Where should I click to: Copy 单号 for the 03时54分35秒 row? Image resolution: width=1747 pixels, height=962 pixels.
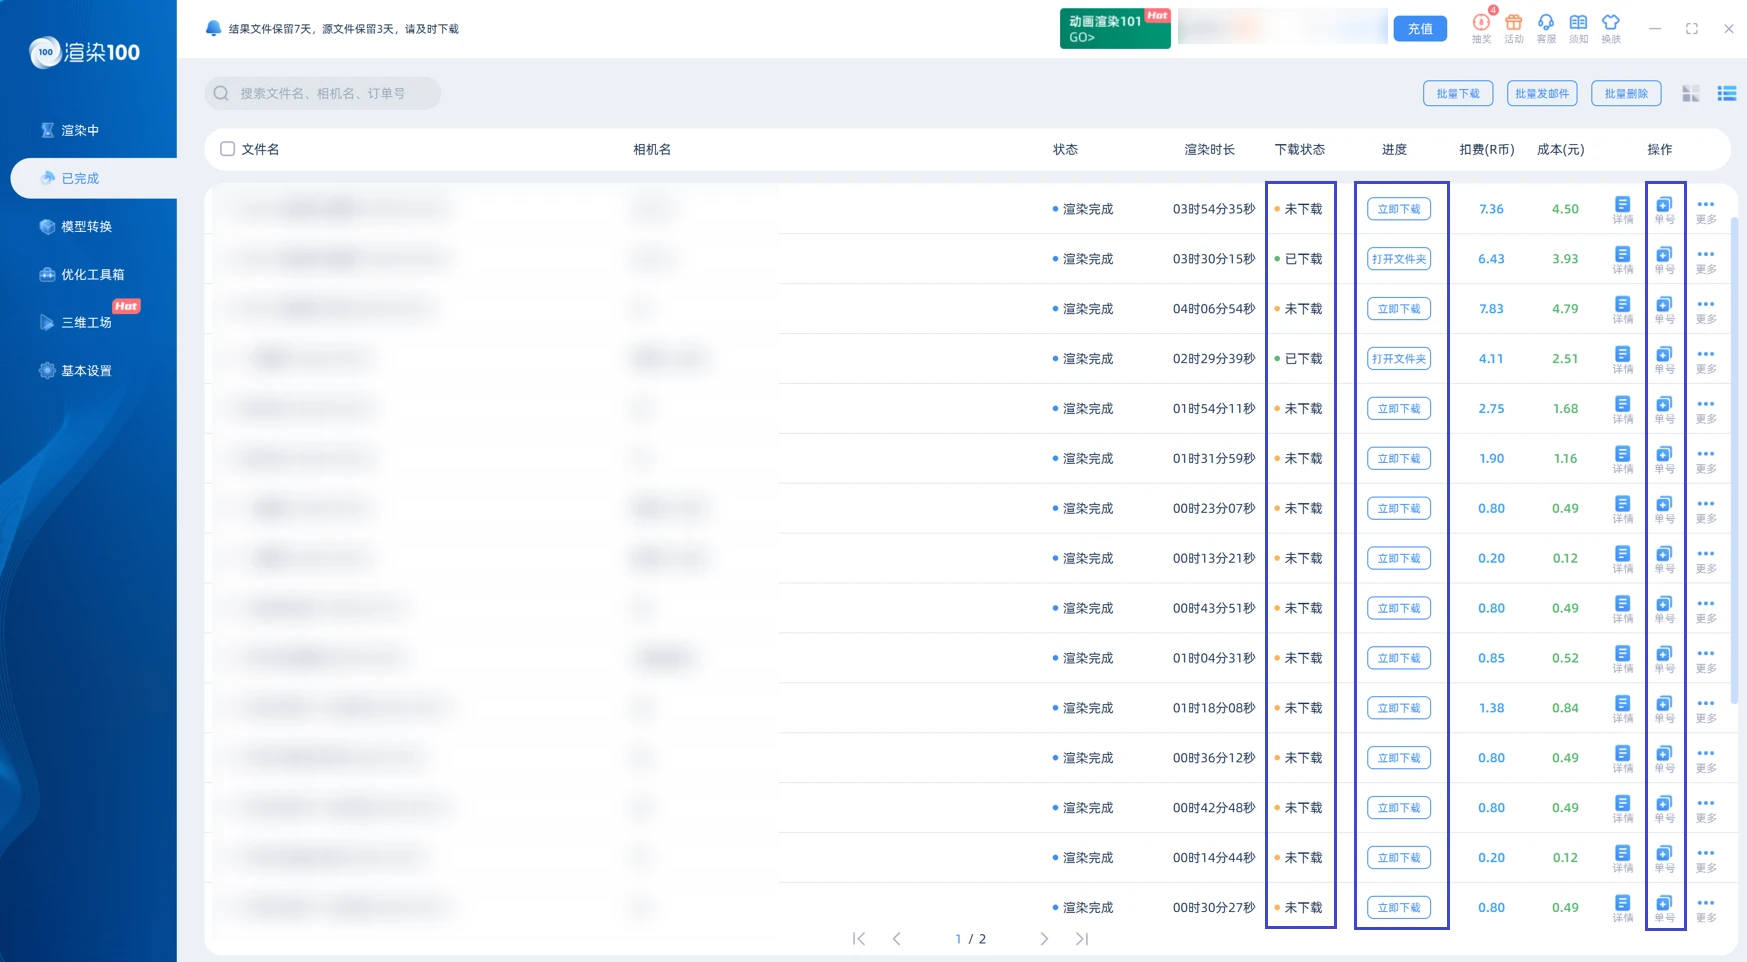click(1664, 210)
